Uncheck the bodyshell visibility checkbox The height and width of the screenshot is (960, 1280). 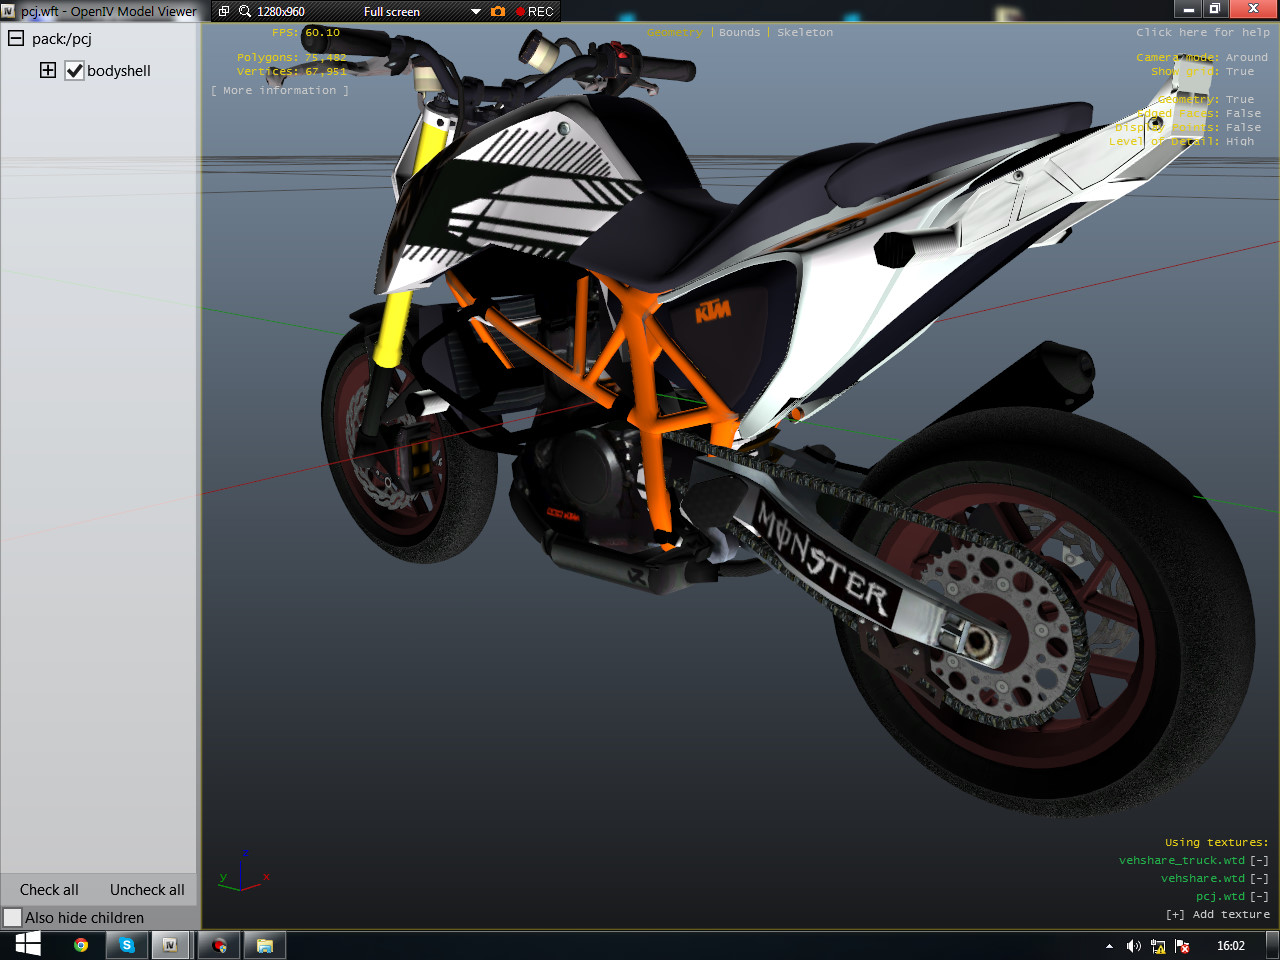[x=74, y=71]
